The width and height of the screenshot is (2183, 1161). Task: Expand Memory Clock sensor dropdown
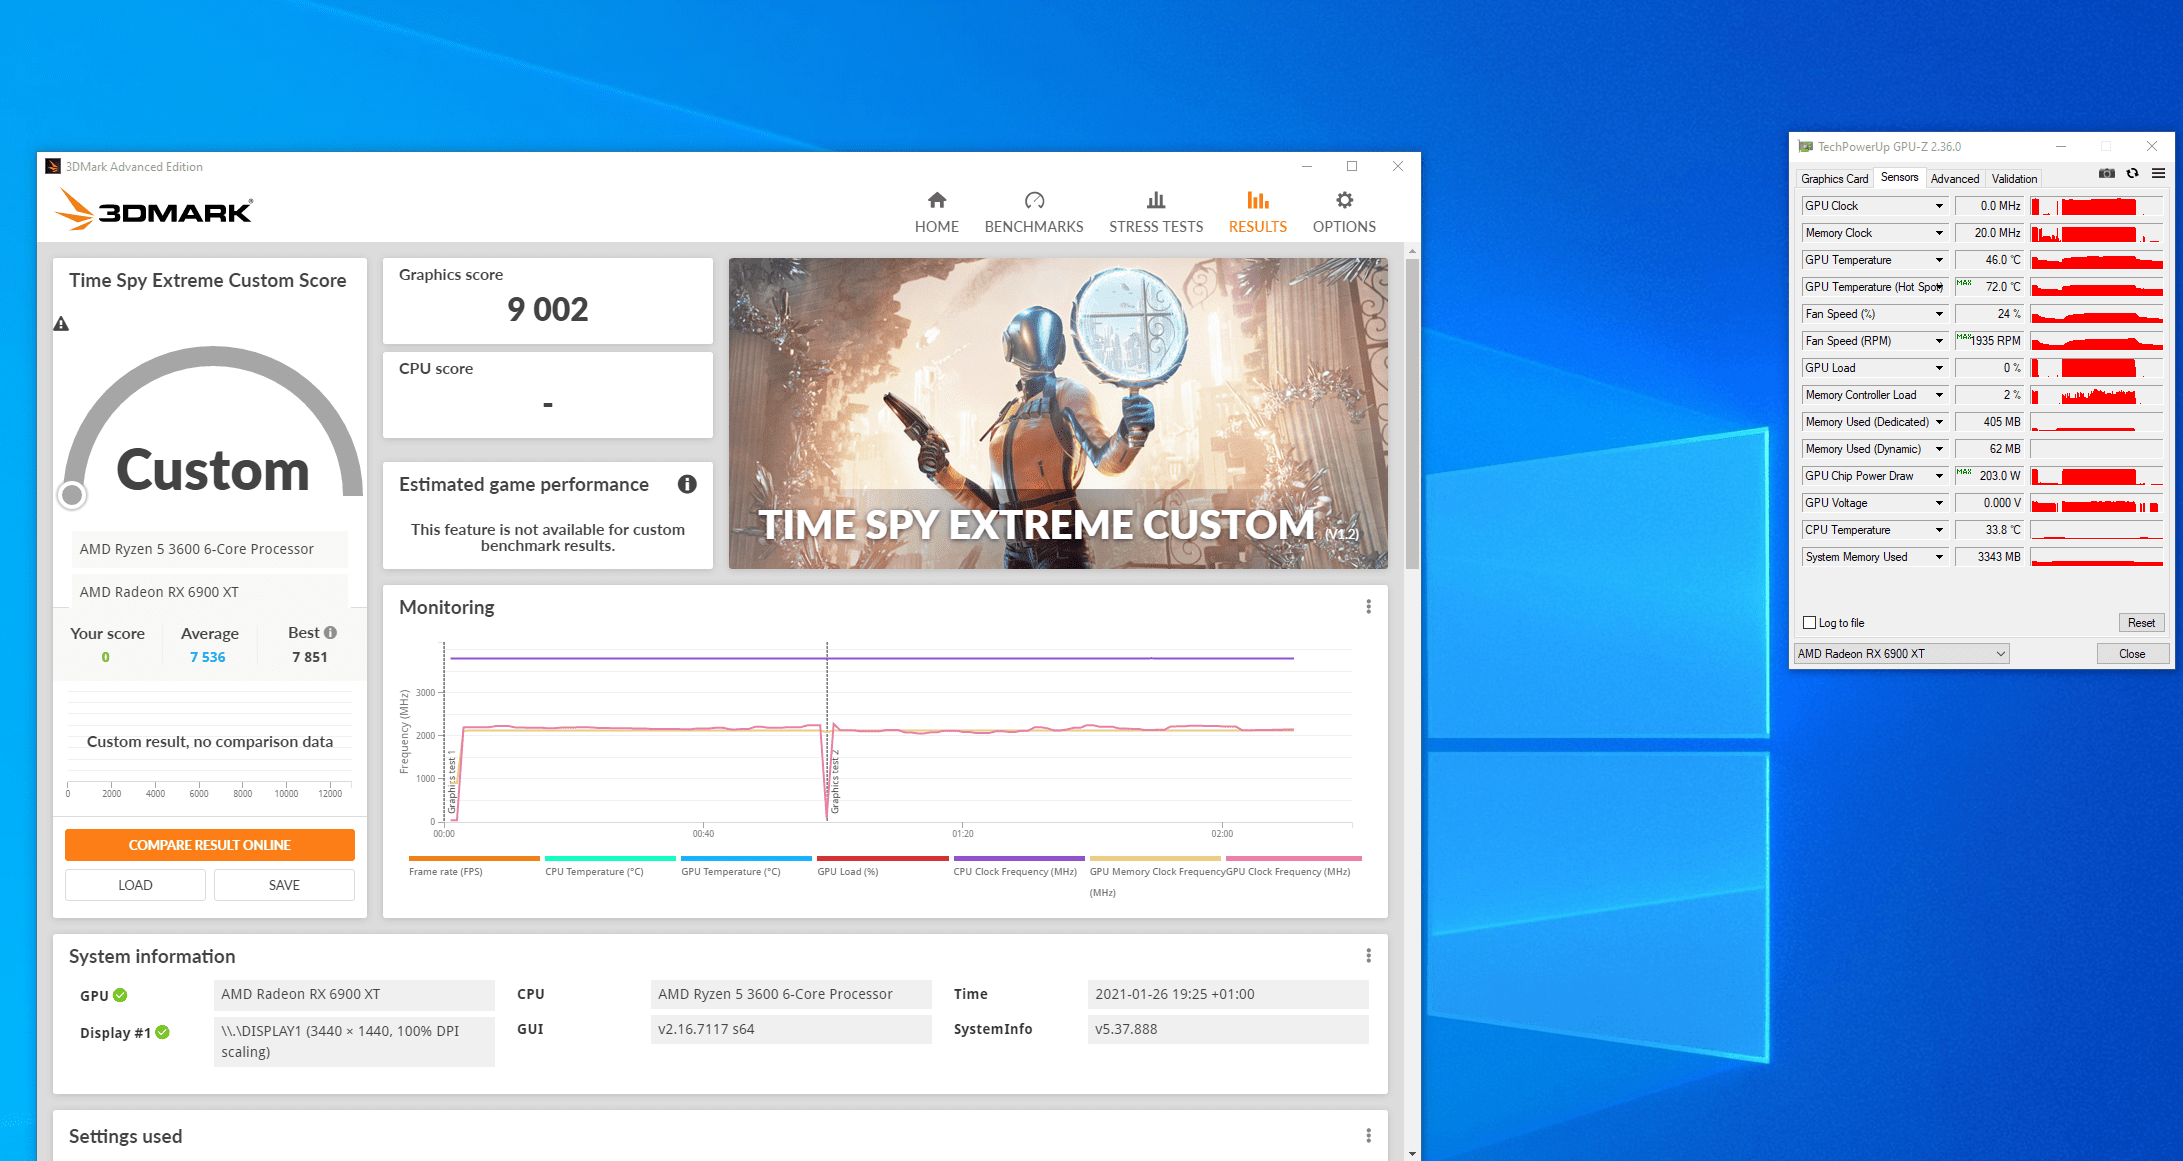(x=1939, y=233)
